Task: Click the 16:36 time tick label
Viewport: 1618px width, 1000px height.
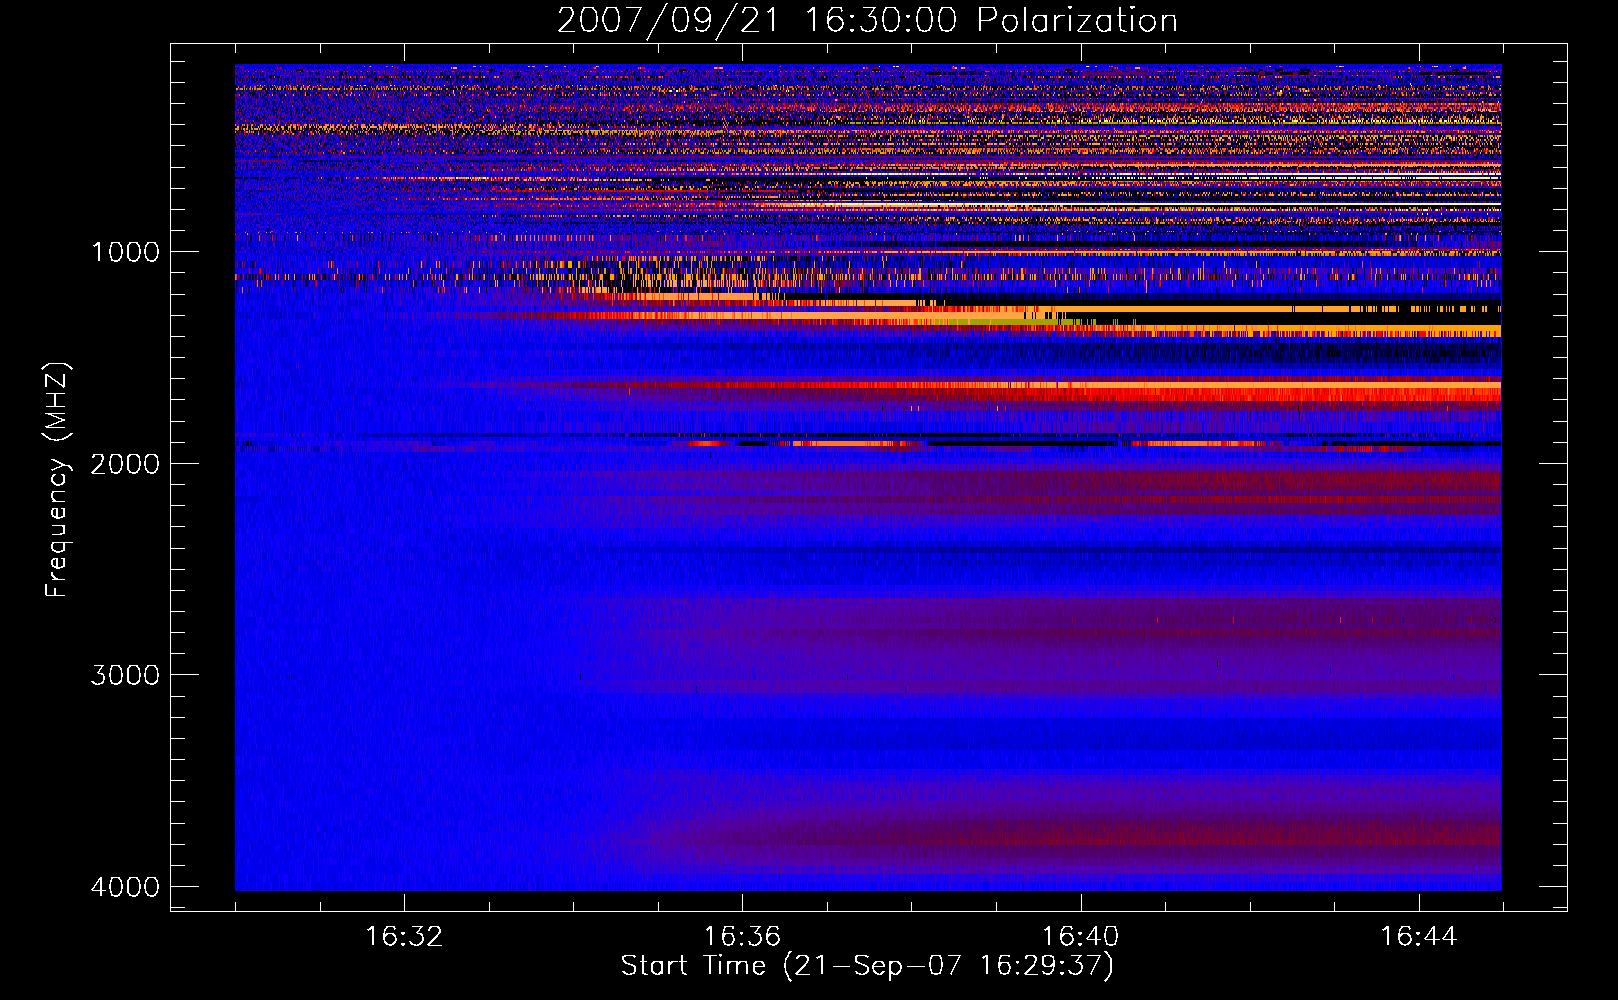Action: coord(742,937)
